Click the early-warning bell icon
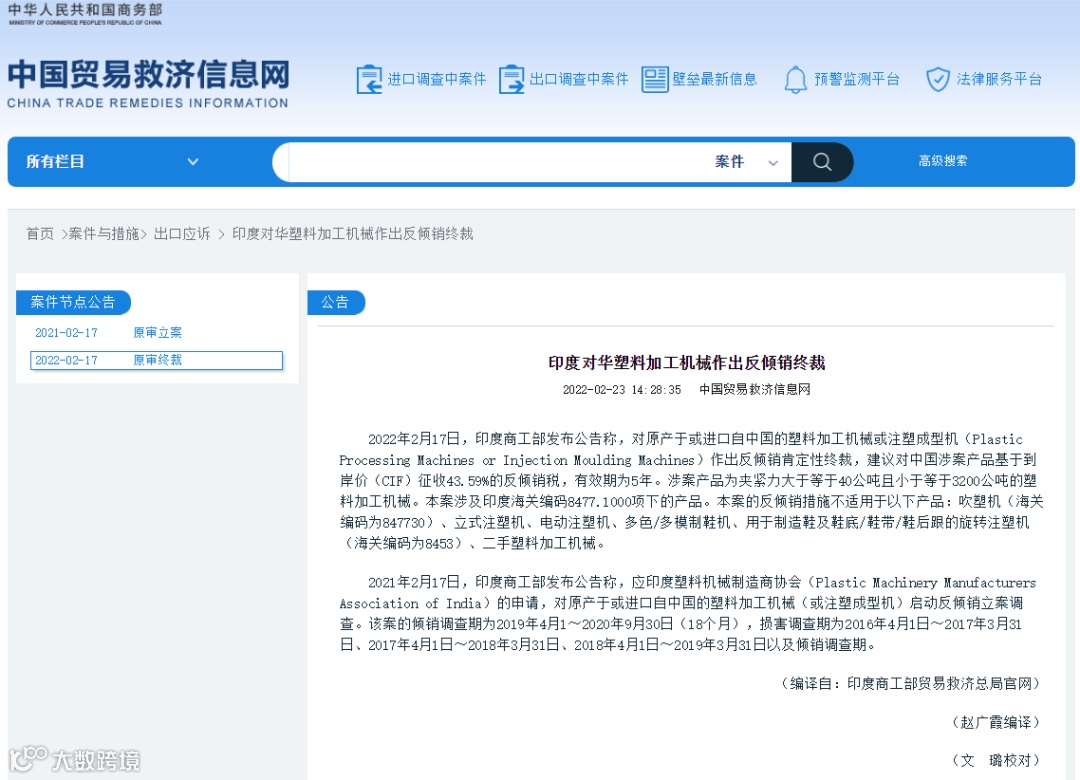 (x=796, y=79)
